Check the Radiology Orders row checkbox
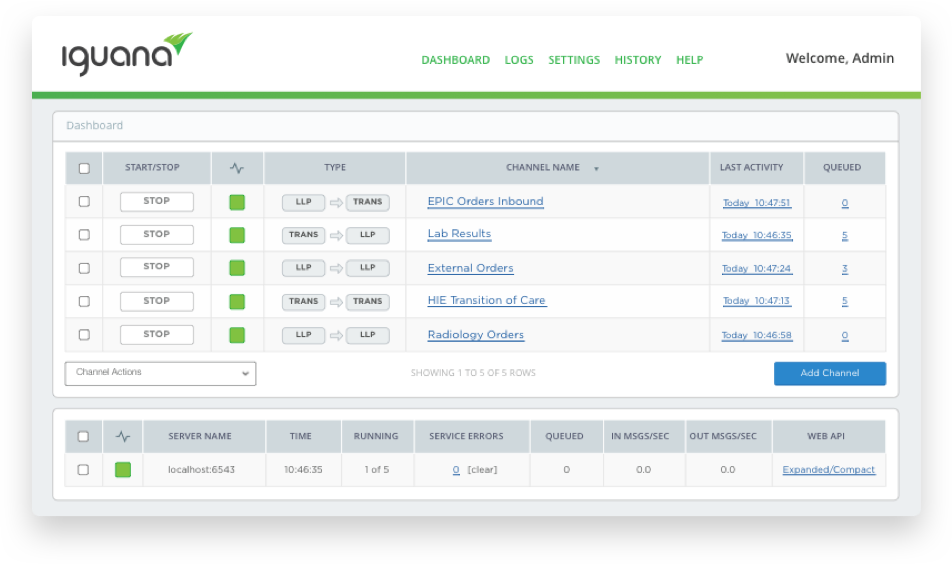The height and width of the screenshot is (564, 952). (84, 335)
